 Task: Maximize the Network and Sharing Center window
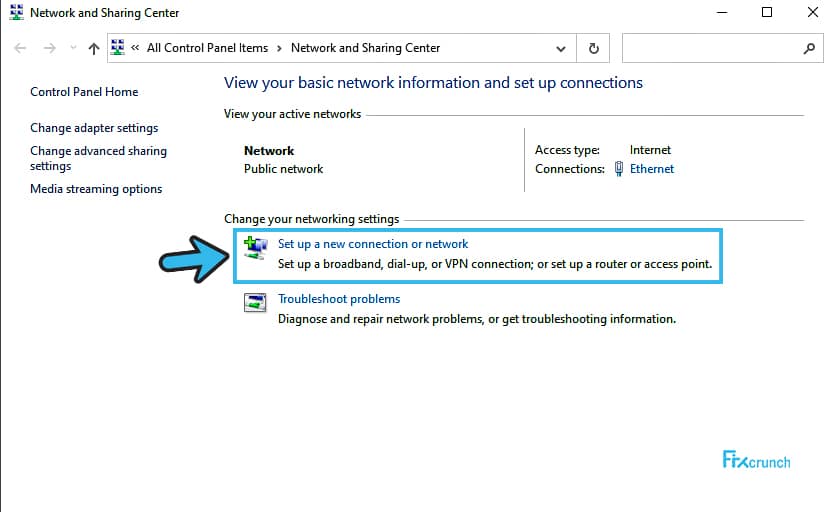[x=767, y=12]
